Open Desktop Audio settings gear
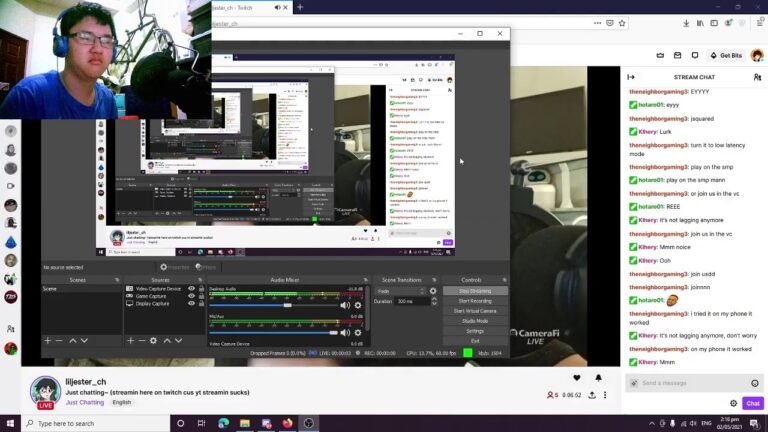The height and width of the screenshot is (432, 768). [358, 305]
